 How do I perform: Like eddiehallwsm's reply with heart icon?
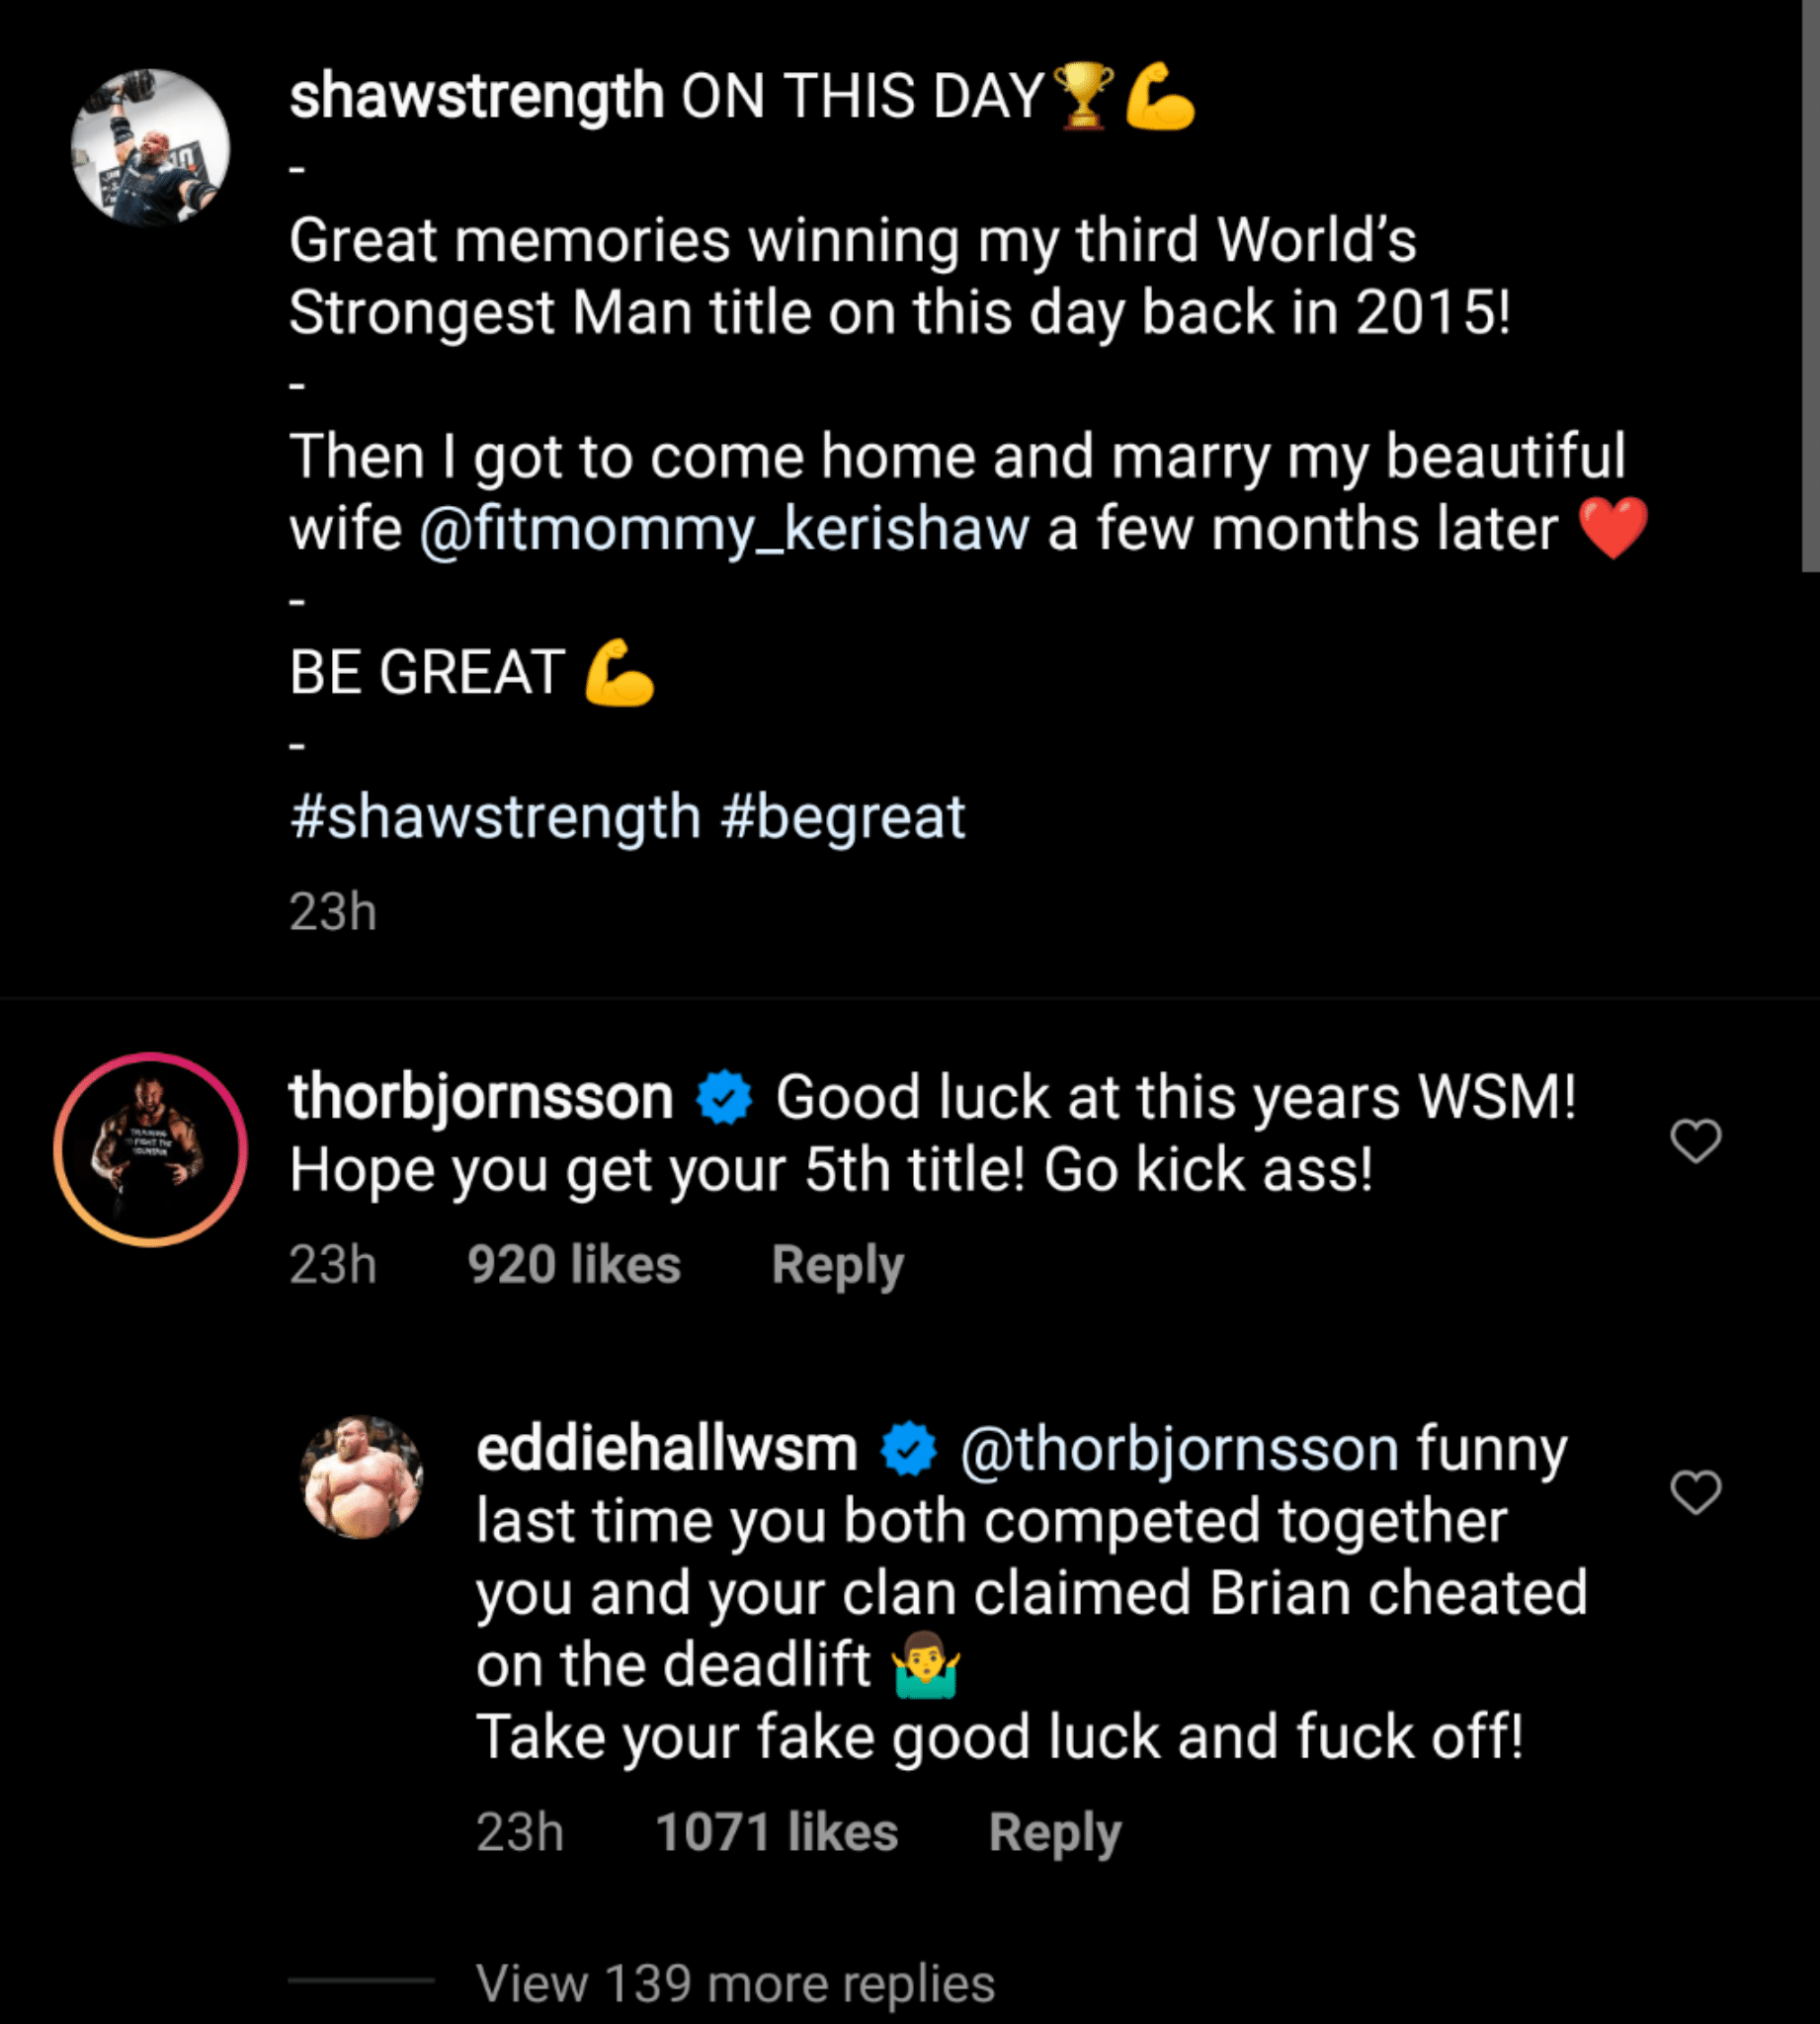[x=1696, y=1493]
